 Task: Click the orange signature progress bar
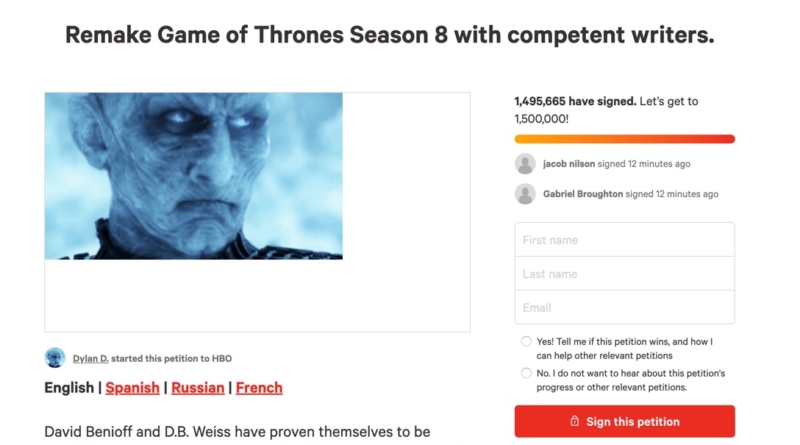click(624, 139)
